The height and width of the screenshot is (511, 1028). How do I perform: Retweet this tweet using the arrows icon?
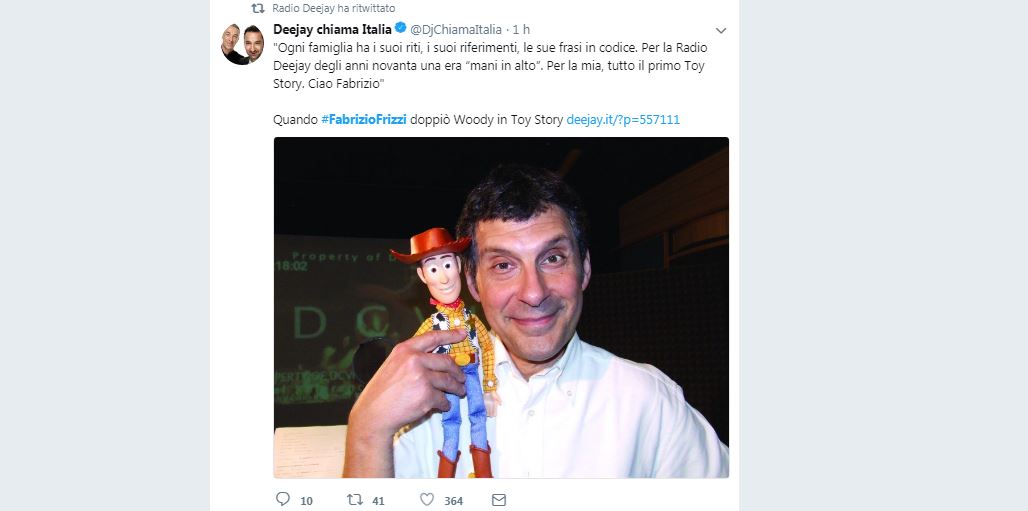[x=354, y=499]
